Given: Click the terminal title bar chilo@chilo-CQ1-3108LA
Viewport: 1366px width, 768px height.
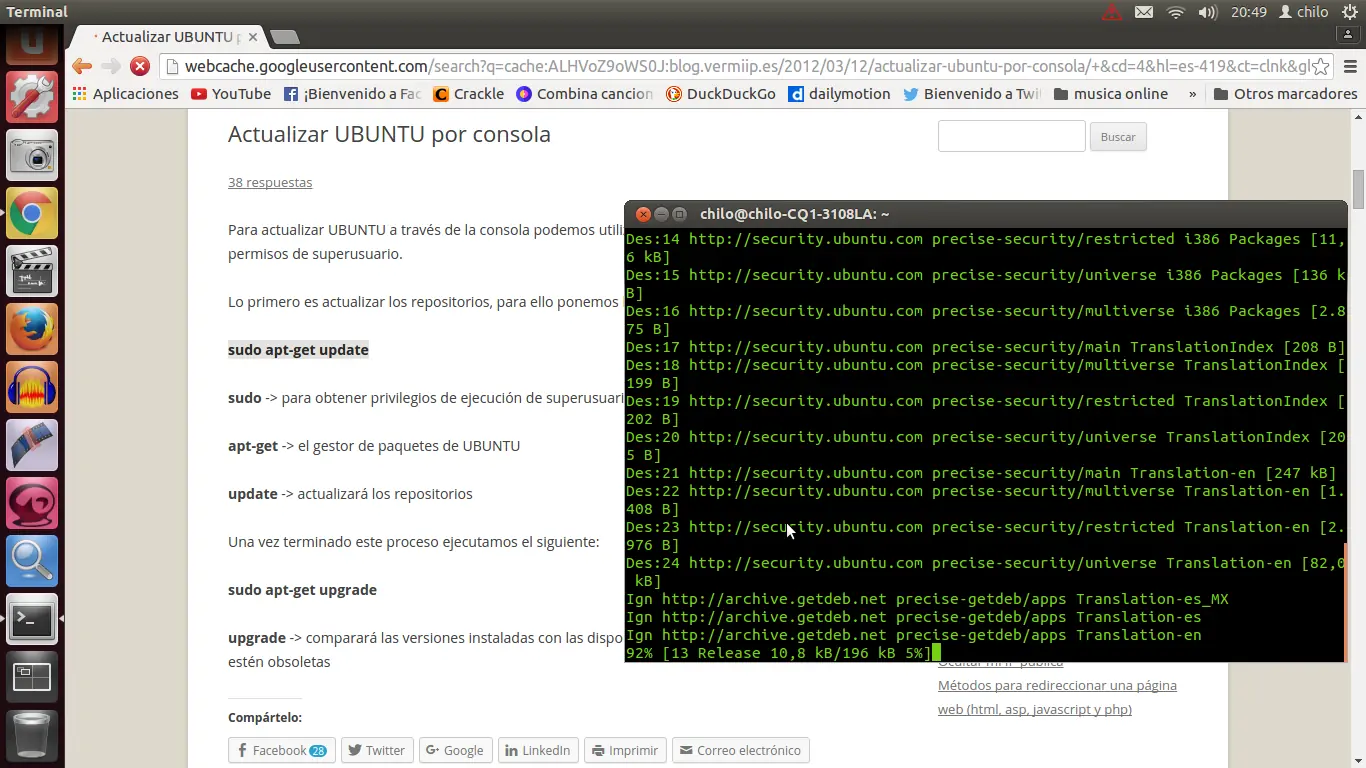Looking at the screenshot, I should pyautogui.click(x=986, y=214).
